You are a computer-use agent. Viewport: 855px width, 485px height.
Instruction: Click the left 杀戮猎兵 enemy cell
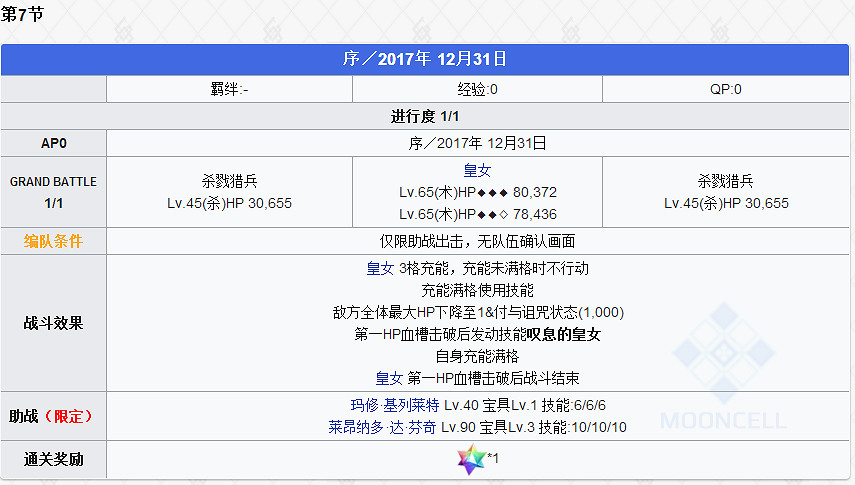229,192
